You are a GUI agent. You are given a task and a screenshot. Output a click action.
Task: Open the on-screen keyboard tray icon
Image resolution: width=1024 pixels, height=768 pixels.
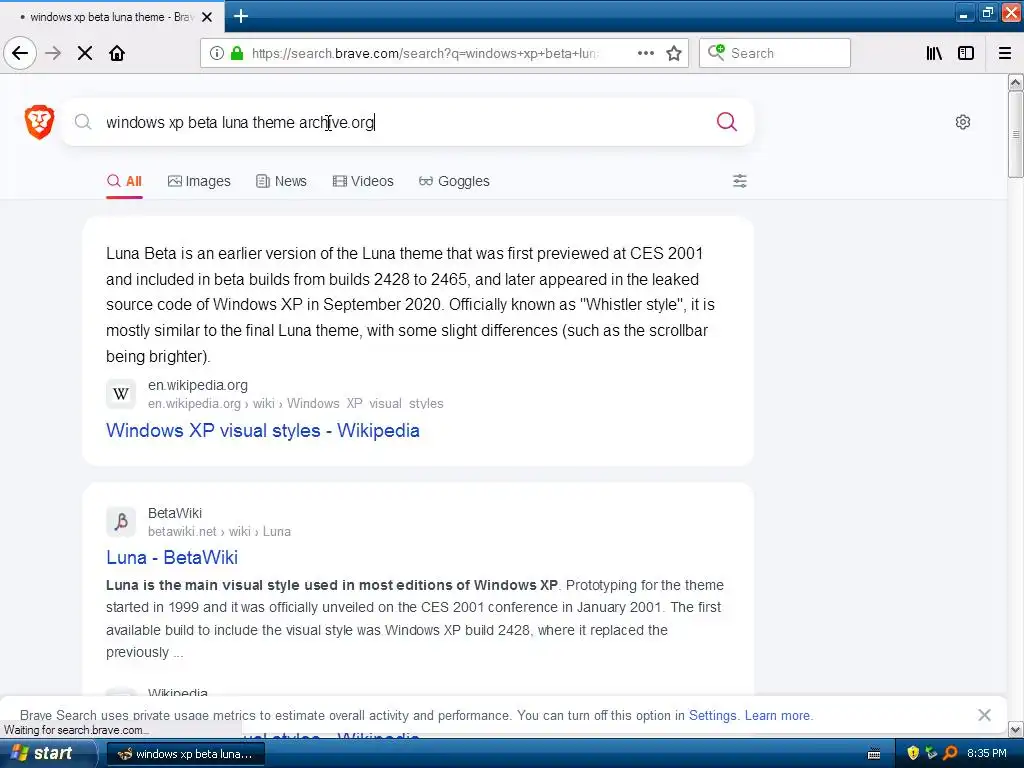[x=874, y=754]
